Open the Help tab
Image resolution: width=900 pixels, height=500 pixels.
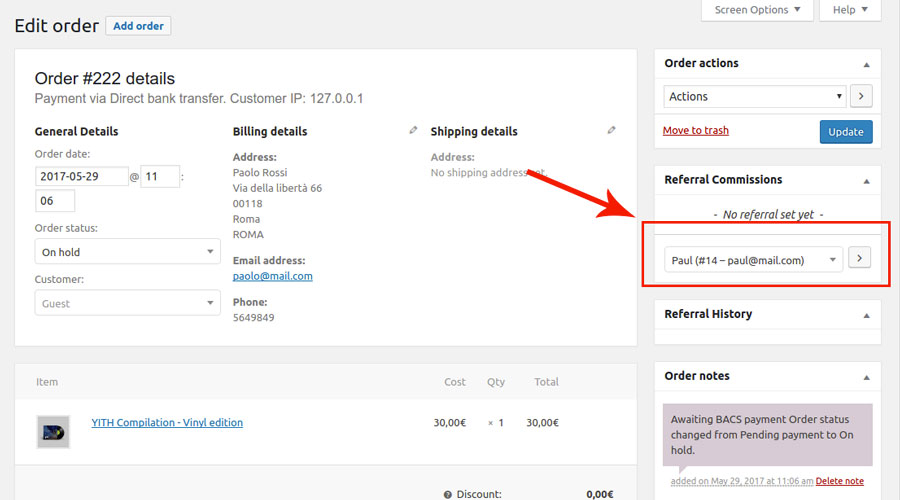[x=850, y=10]
